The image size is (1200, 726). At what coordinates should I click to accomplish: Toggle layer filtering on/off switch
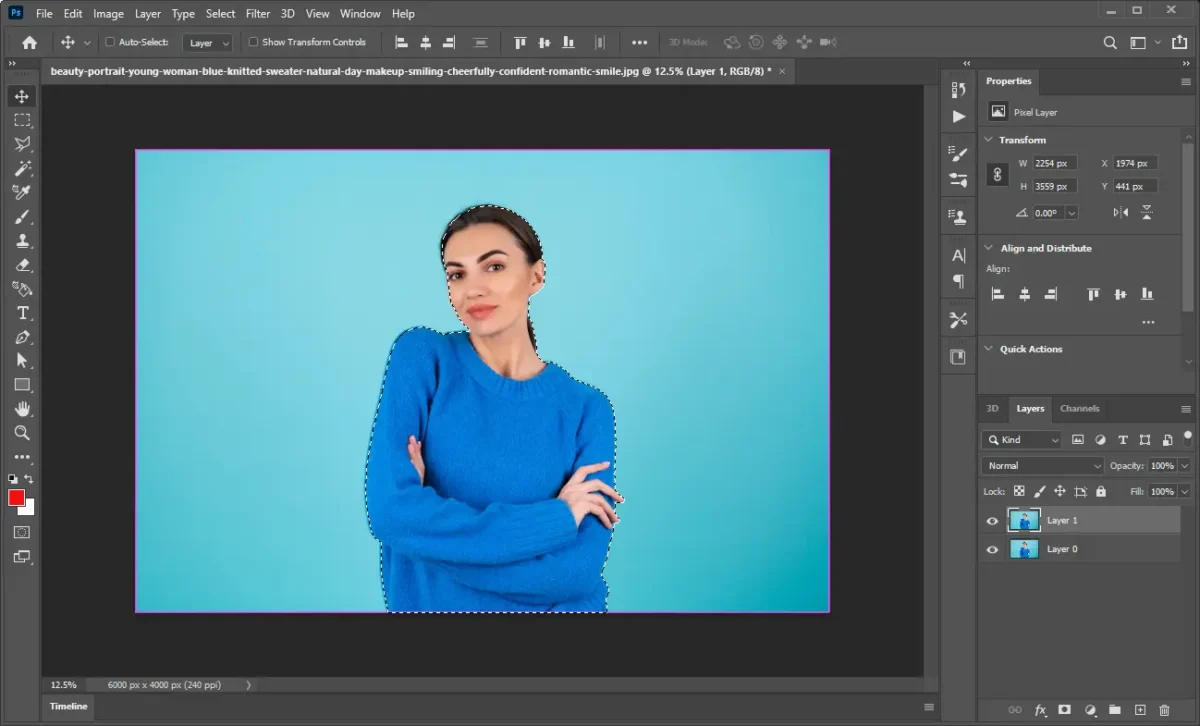coord(1187,438)
